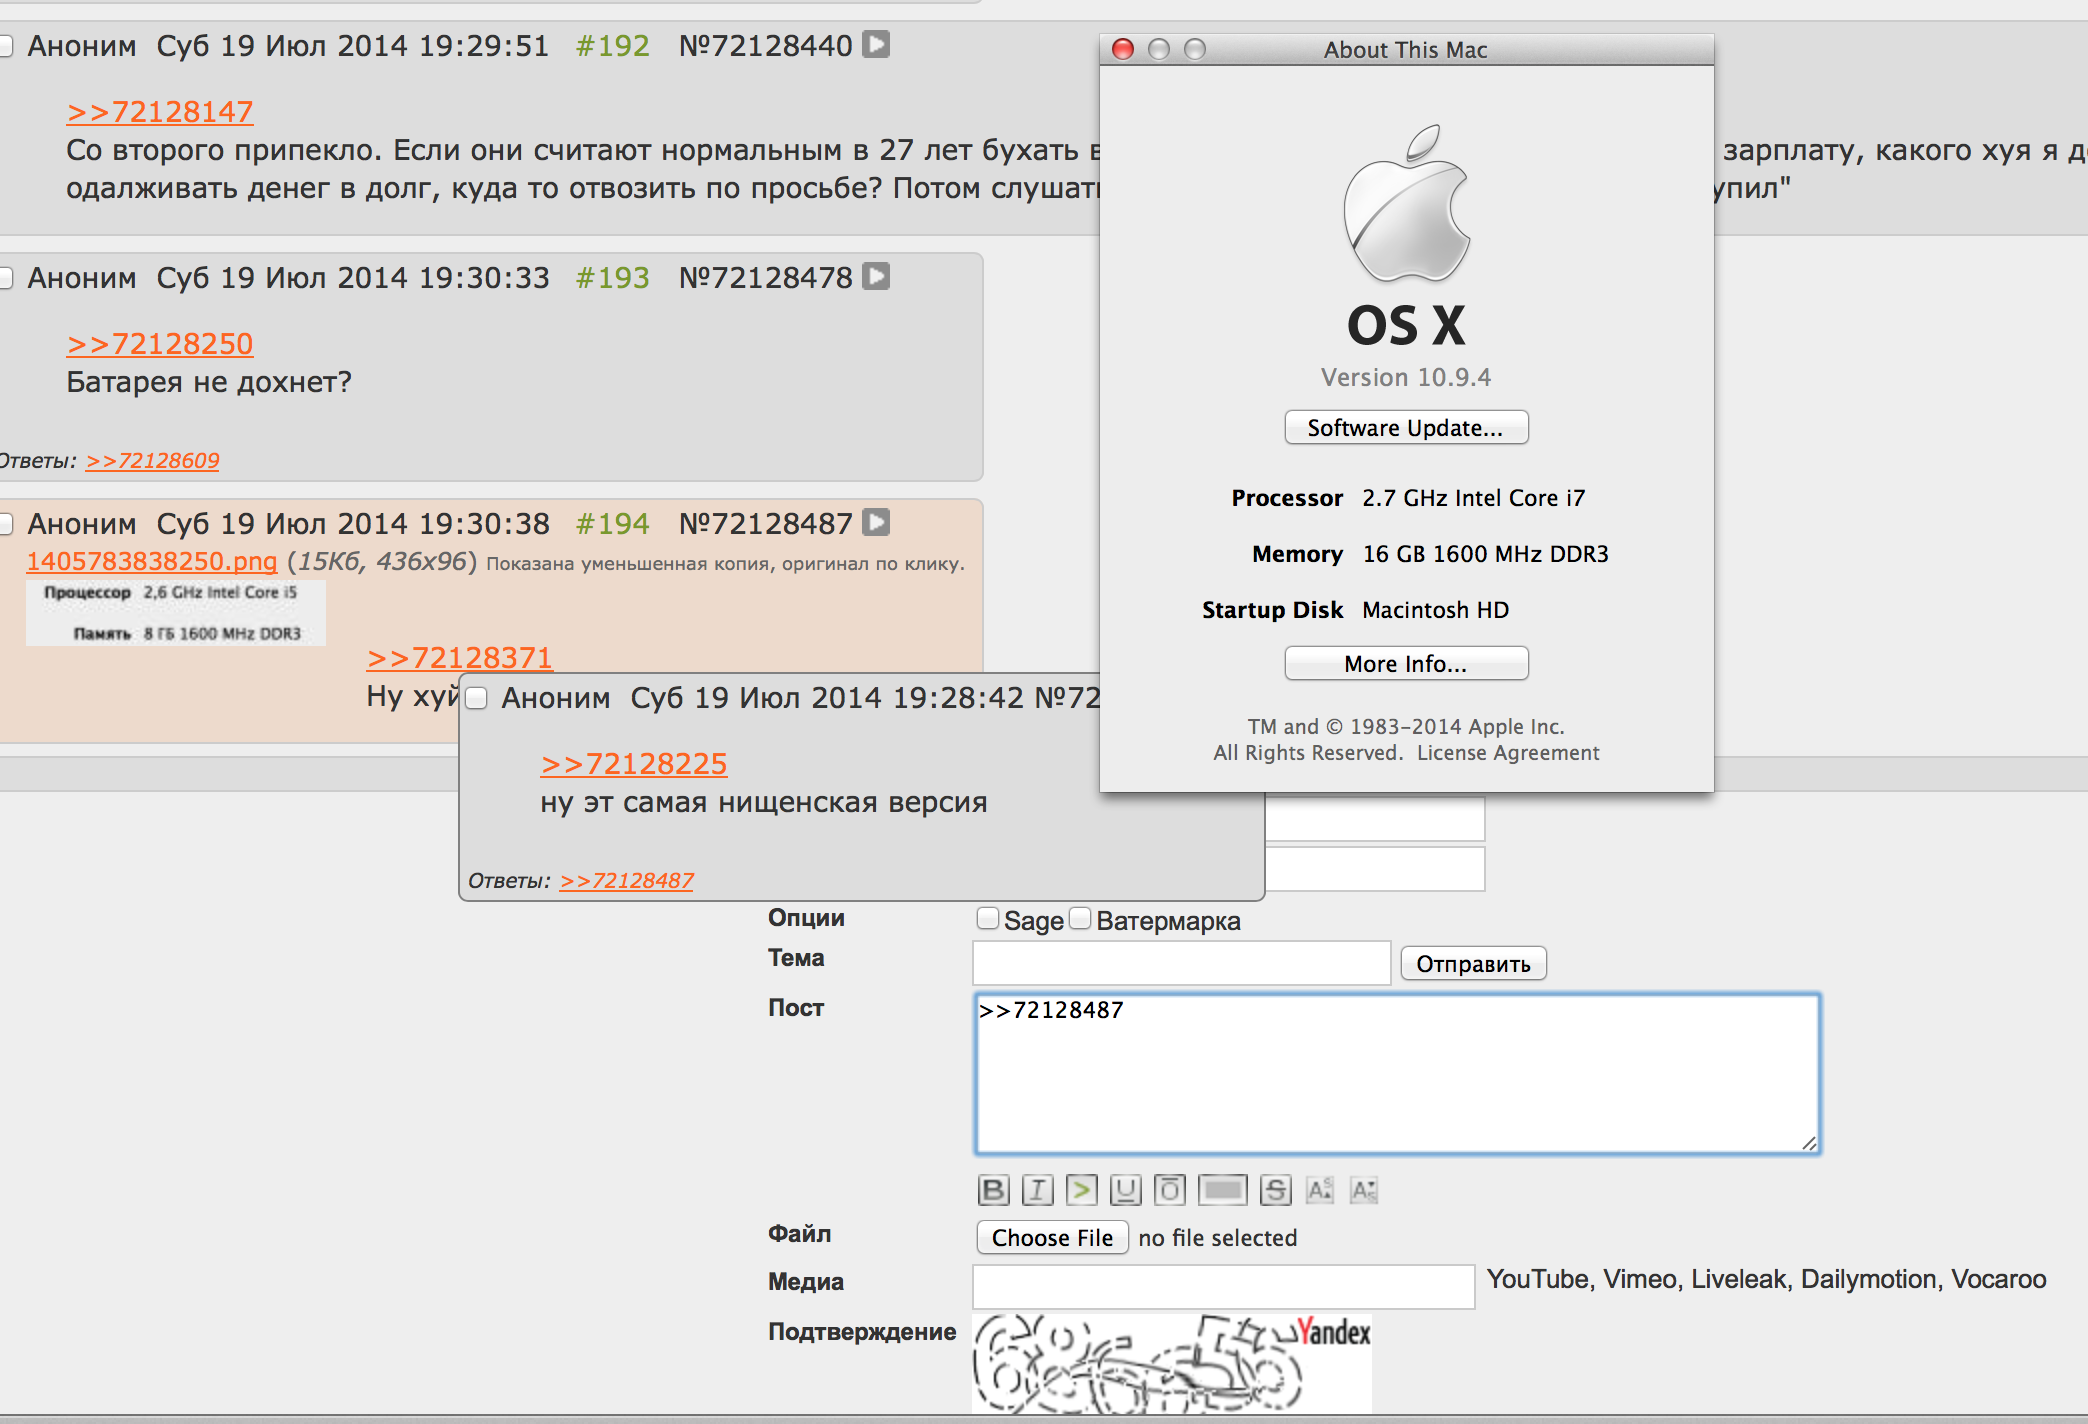Select post #193 with its checkbox
2088x1424 pixels.
5,278
